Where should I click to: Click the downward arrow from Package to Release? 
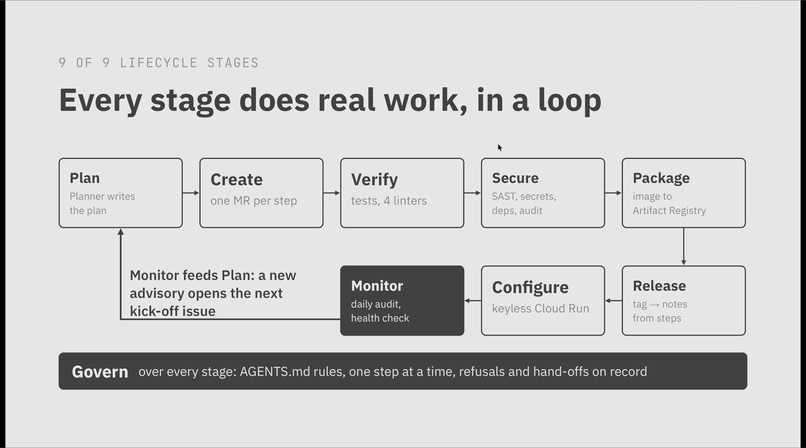(684, 247)
